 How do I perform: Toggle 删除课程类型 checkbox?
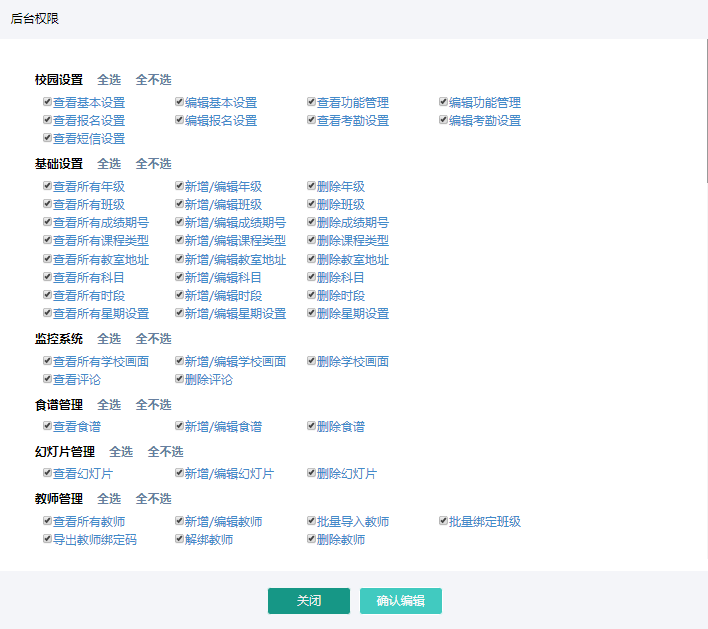[x=311, y=240]
